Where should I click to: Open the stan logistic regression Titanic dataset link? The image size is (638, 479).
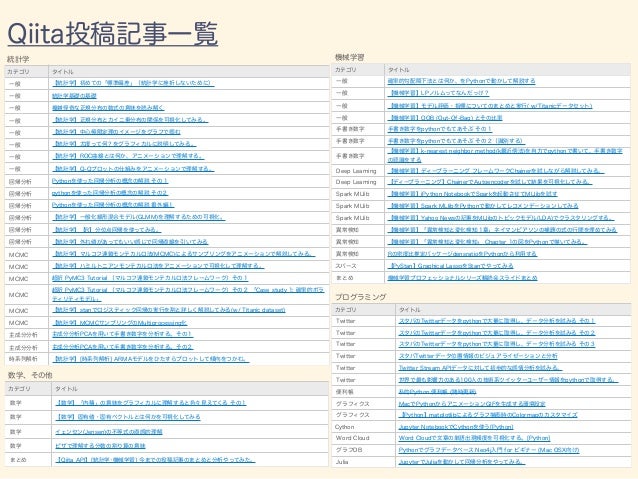(169, 310)
